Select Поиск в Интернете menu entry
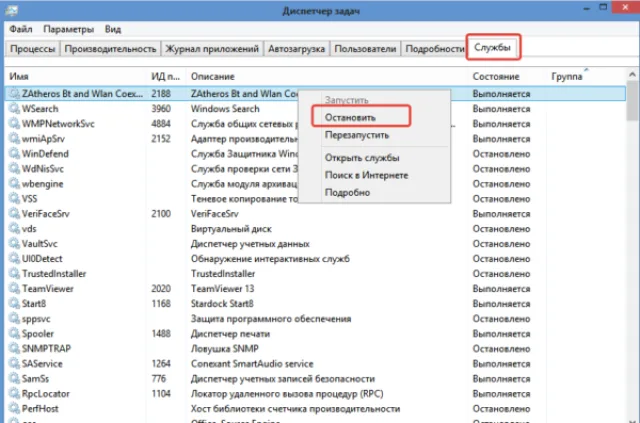Viewport: 640px width, 423px height. (366, 175)
